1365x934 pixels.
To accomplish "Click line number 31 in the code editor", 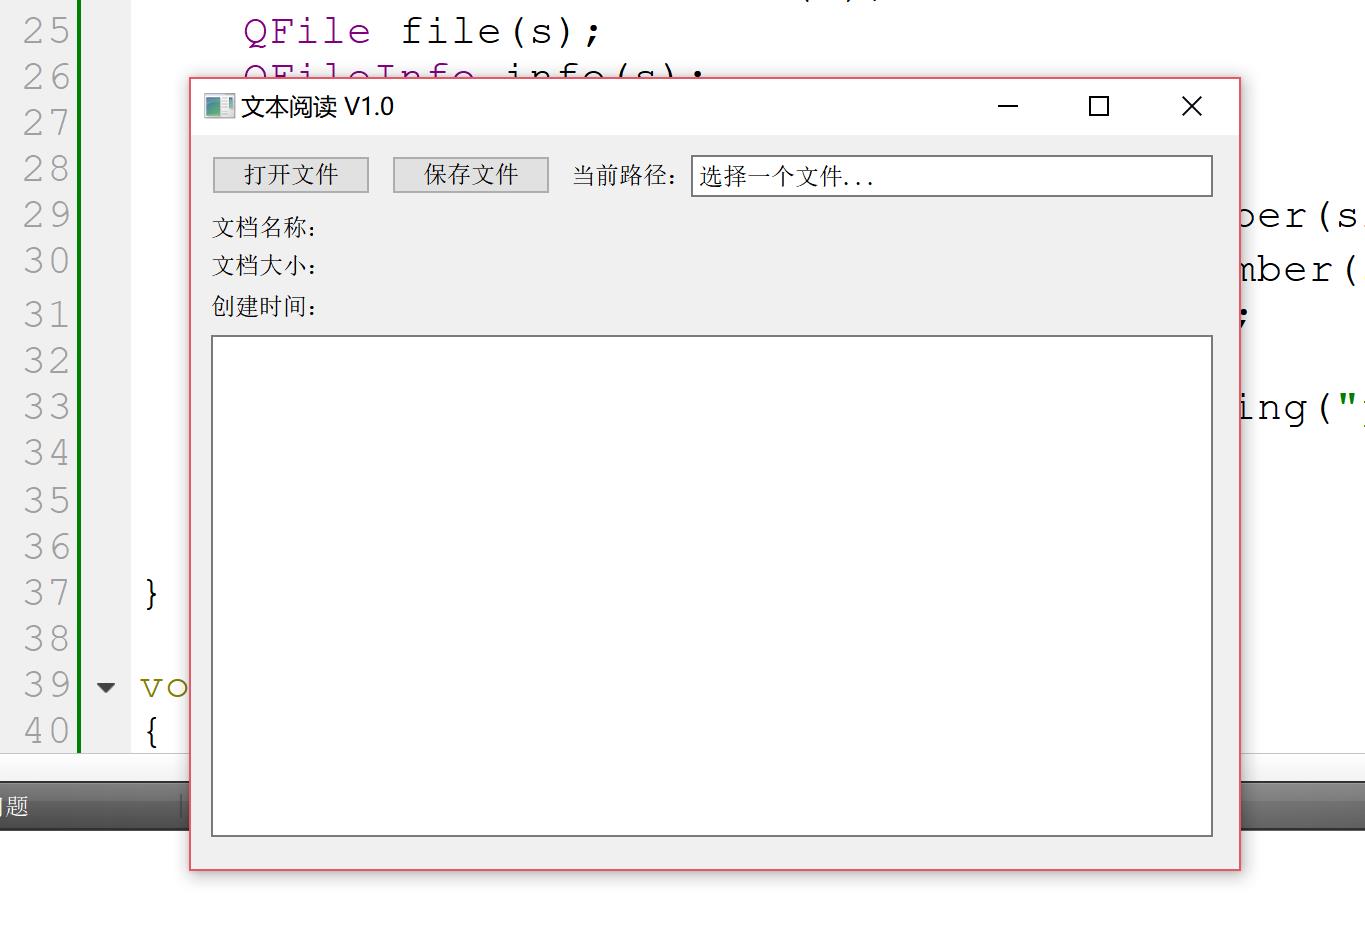I will 46,315.
